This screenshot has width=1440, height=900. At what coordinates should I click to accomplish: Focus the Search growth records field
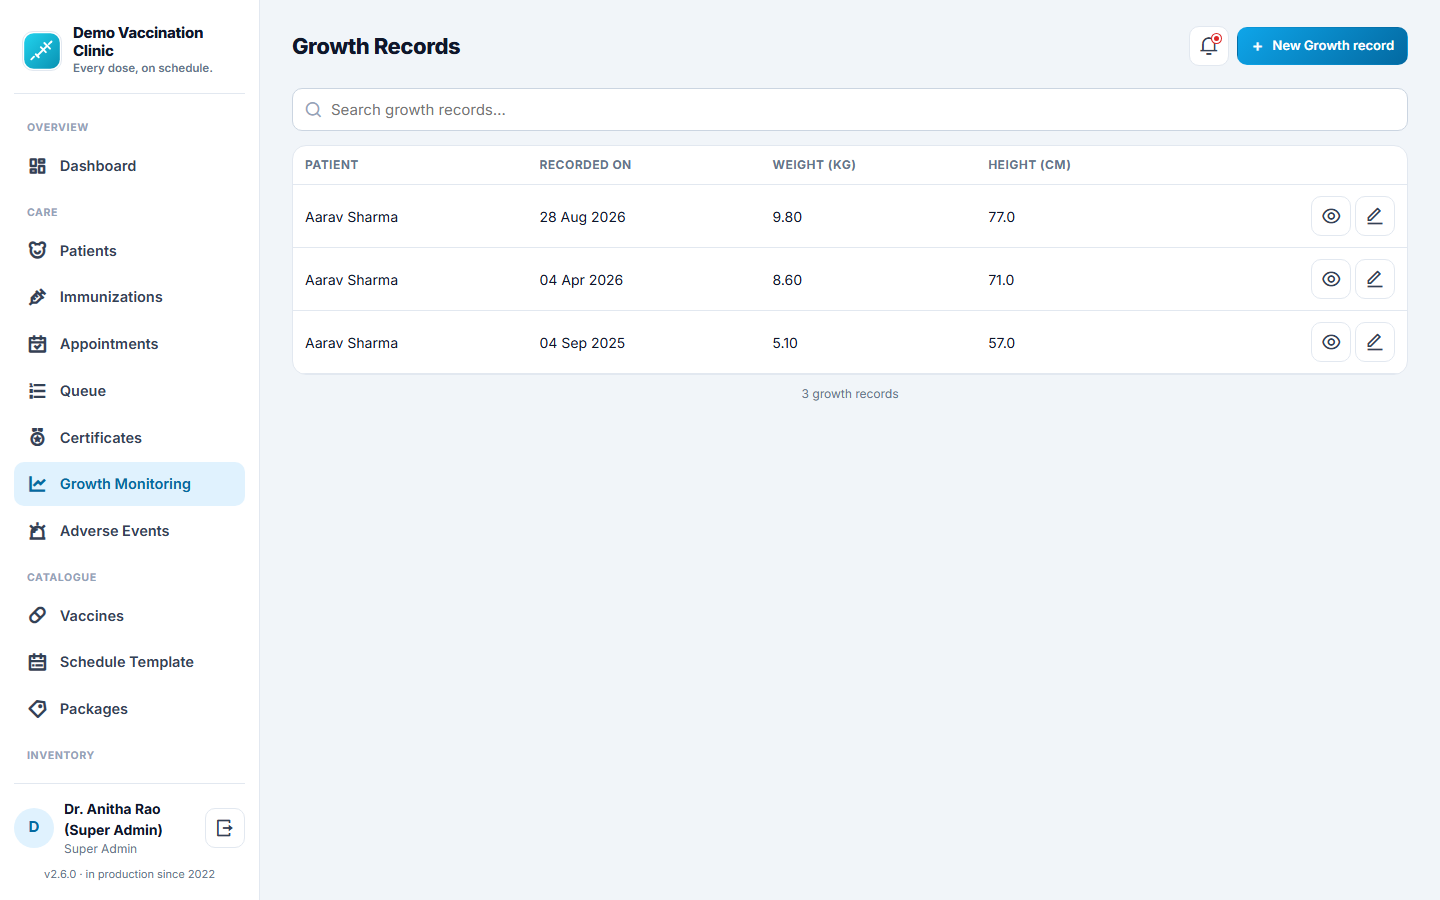coord(850,110)
